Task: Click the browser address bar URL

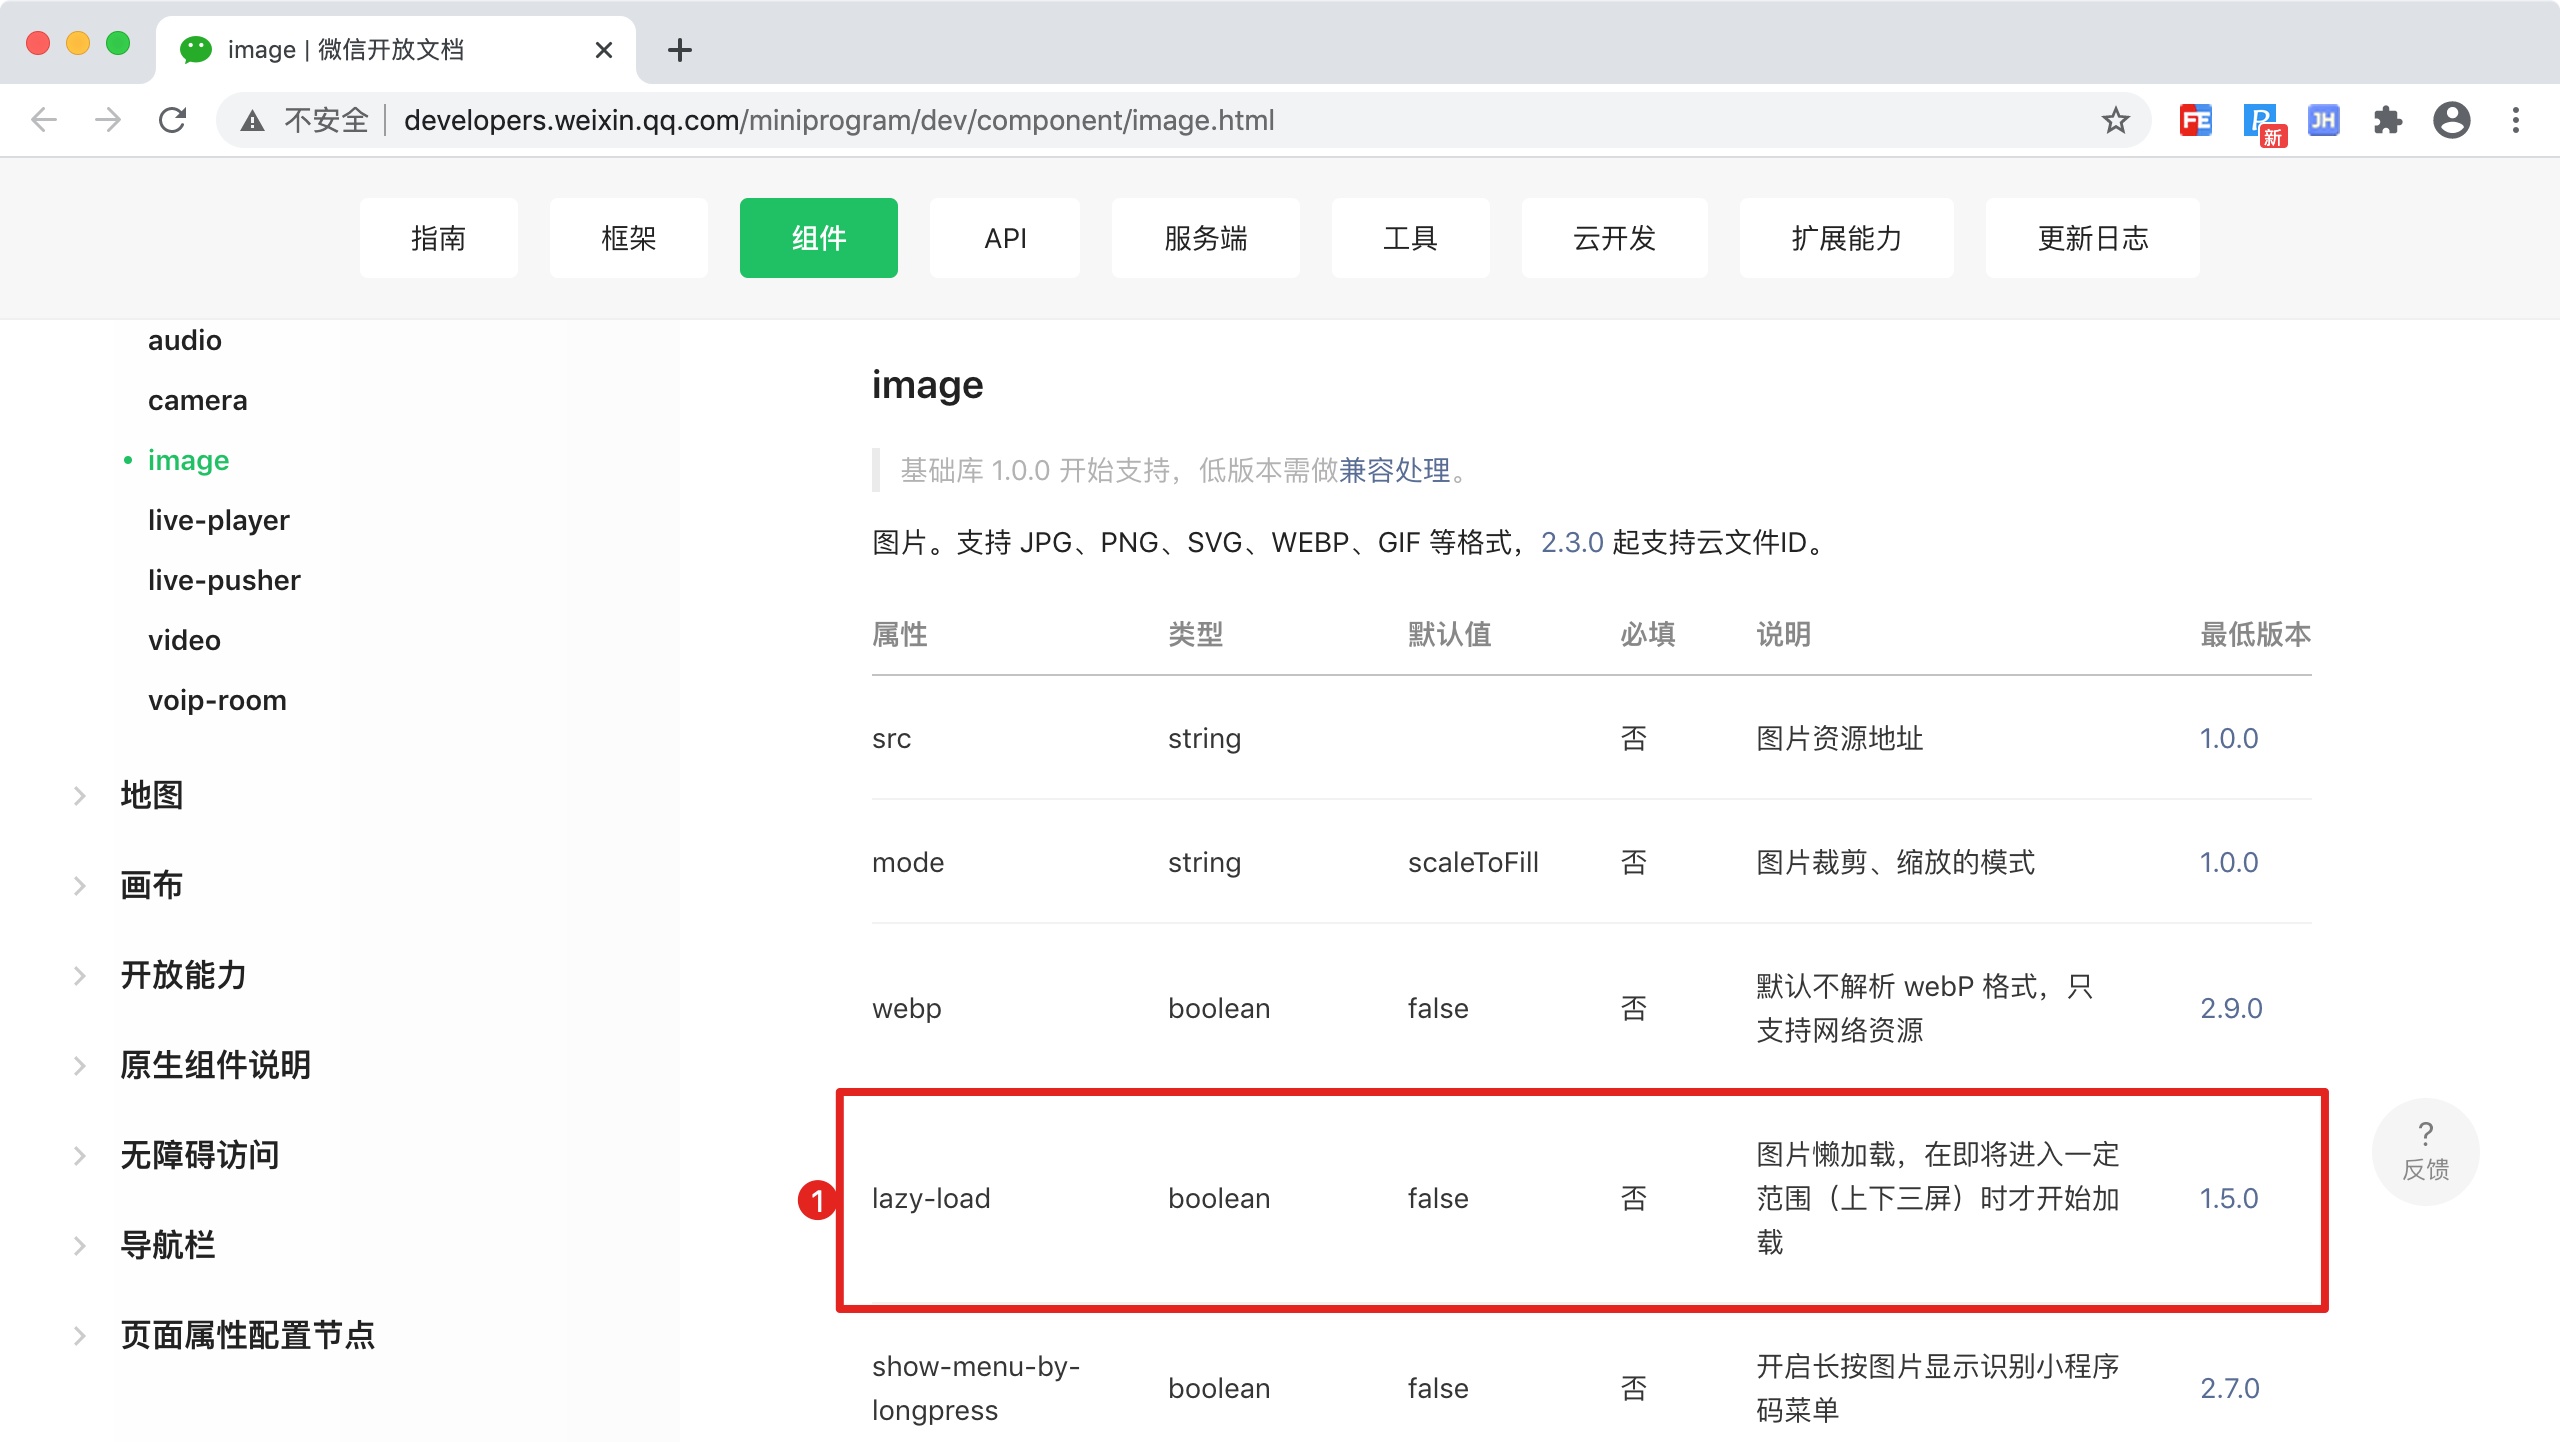Action: pyautogui.click(x=838, y=120)
